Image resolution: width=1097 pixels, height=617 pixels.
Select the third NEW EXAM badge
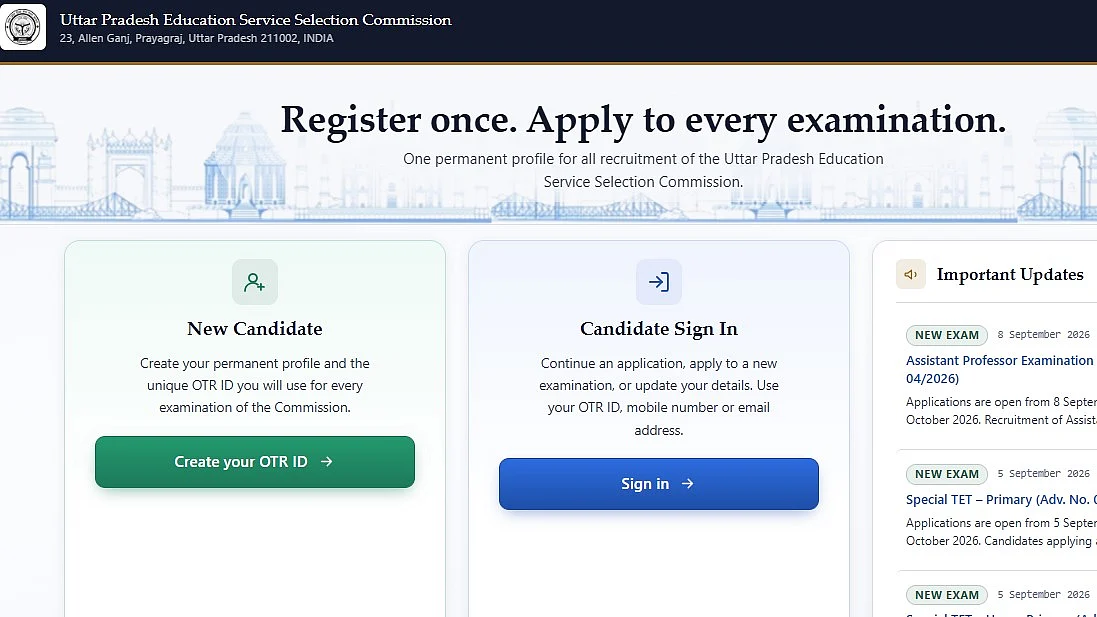947,595
